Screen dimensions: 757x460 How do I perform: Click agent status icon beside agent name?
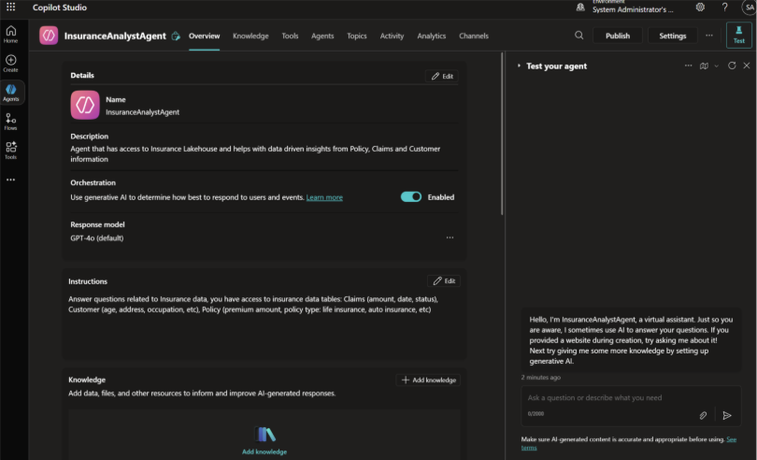click(176, 36)
